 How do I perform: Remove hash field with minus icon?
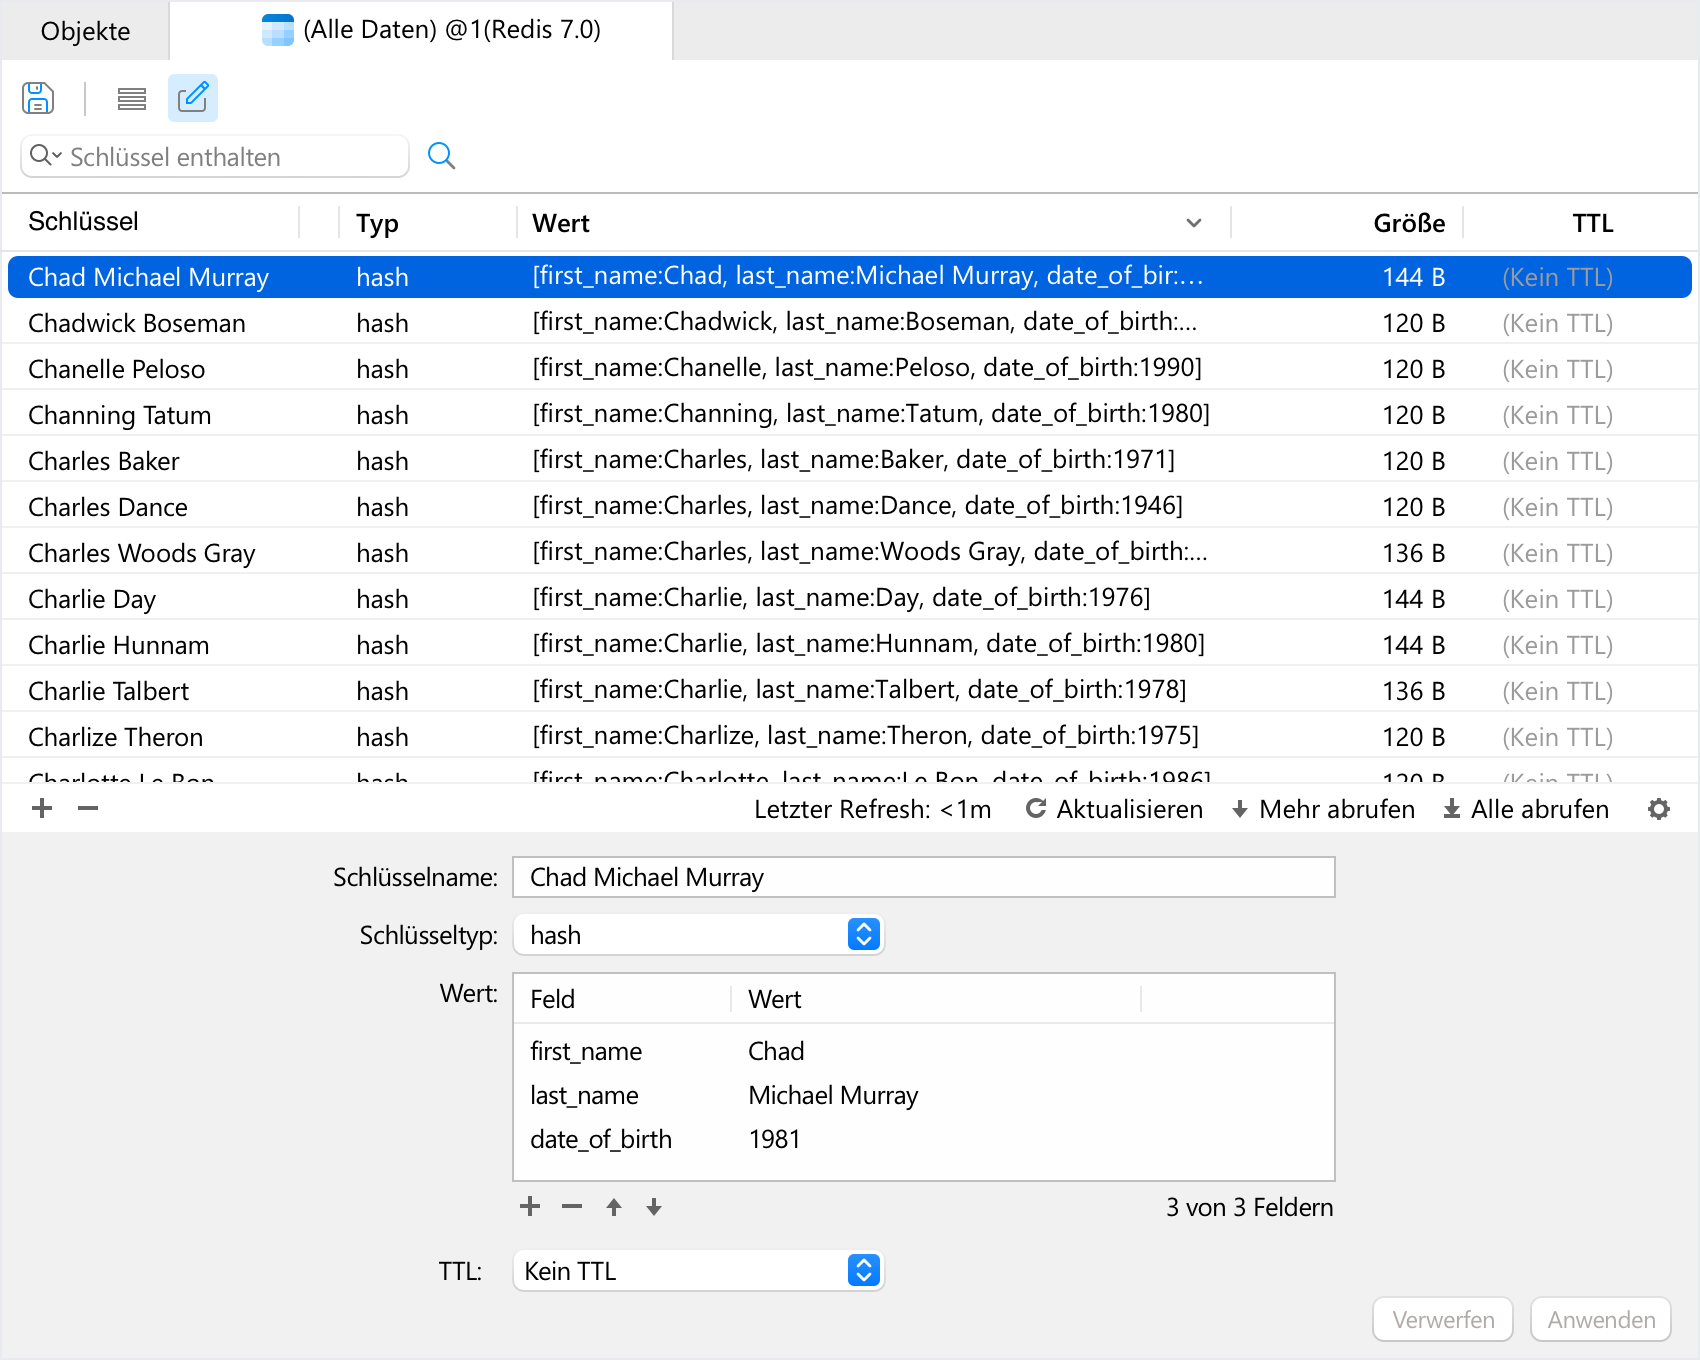pyautogui.click(x=572, y=1207)
